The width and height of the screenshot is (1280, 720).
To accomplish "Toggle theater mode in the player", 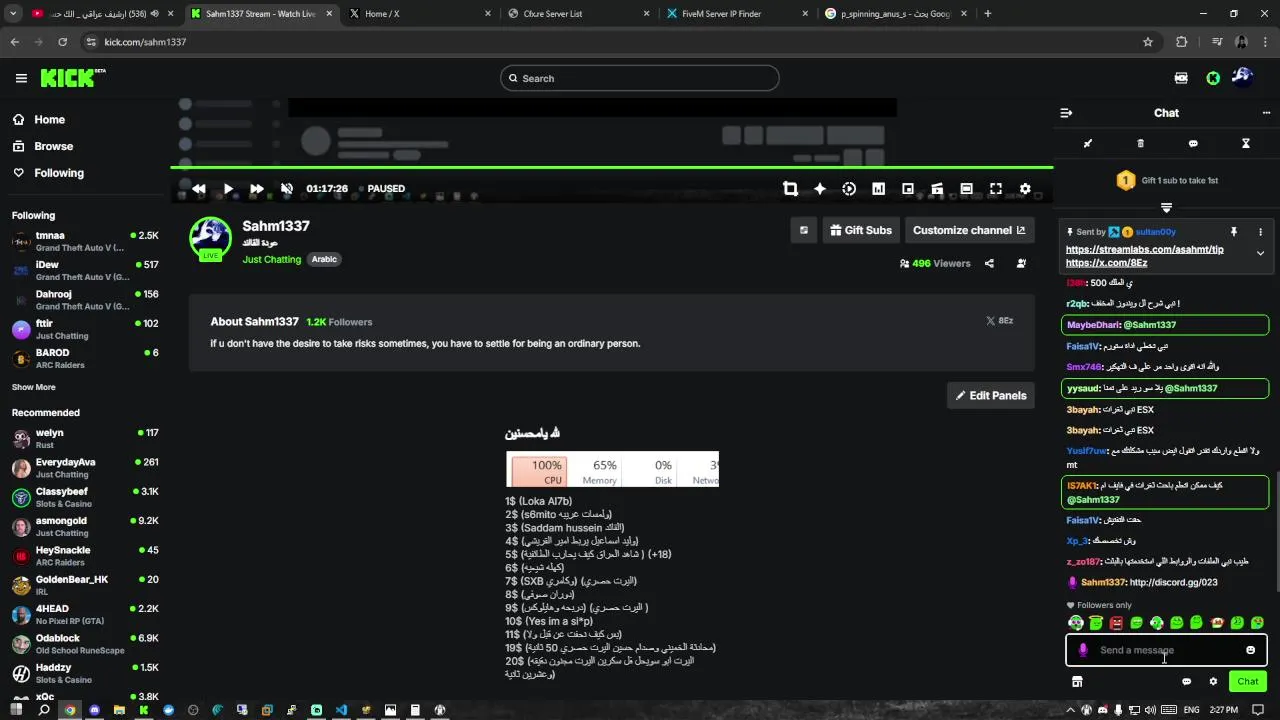I will click(966, 188).
